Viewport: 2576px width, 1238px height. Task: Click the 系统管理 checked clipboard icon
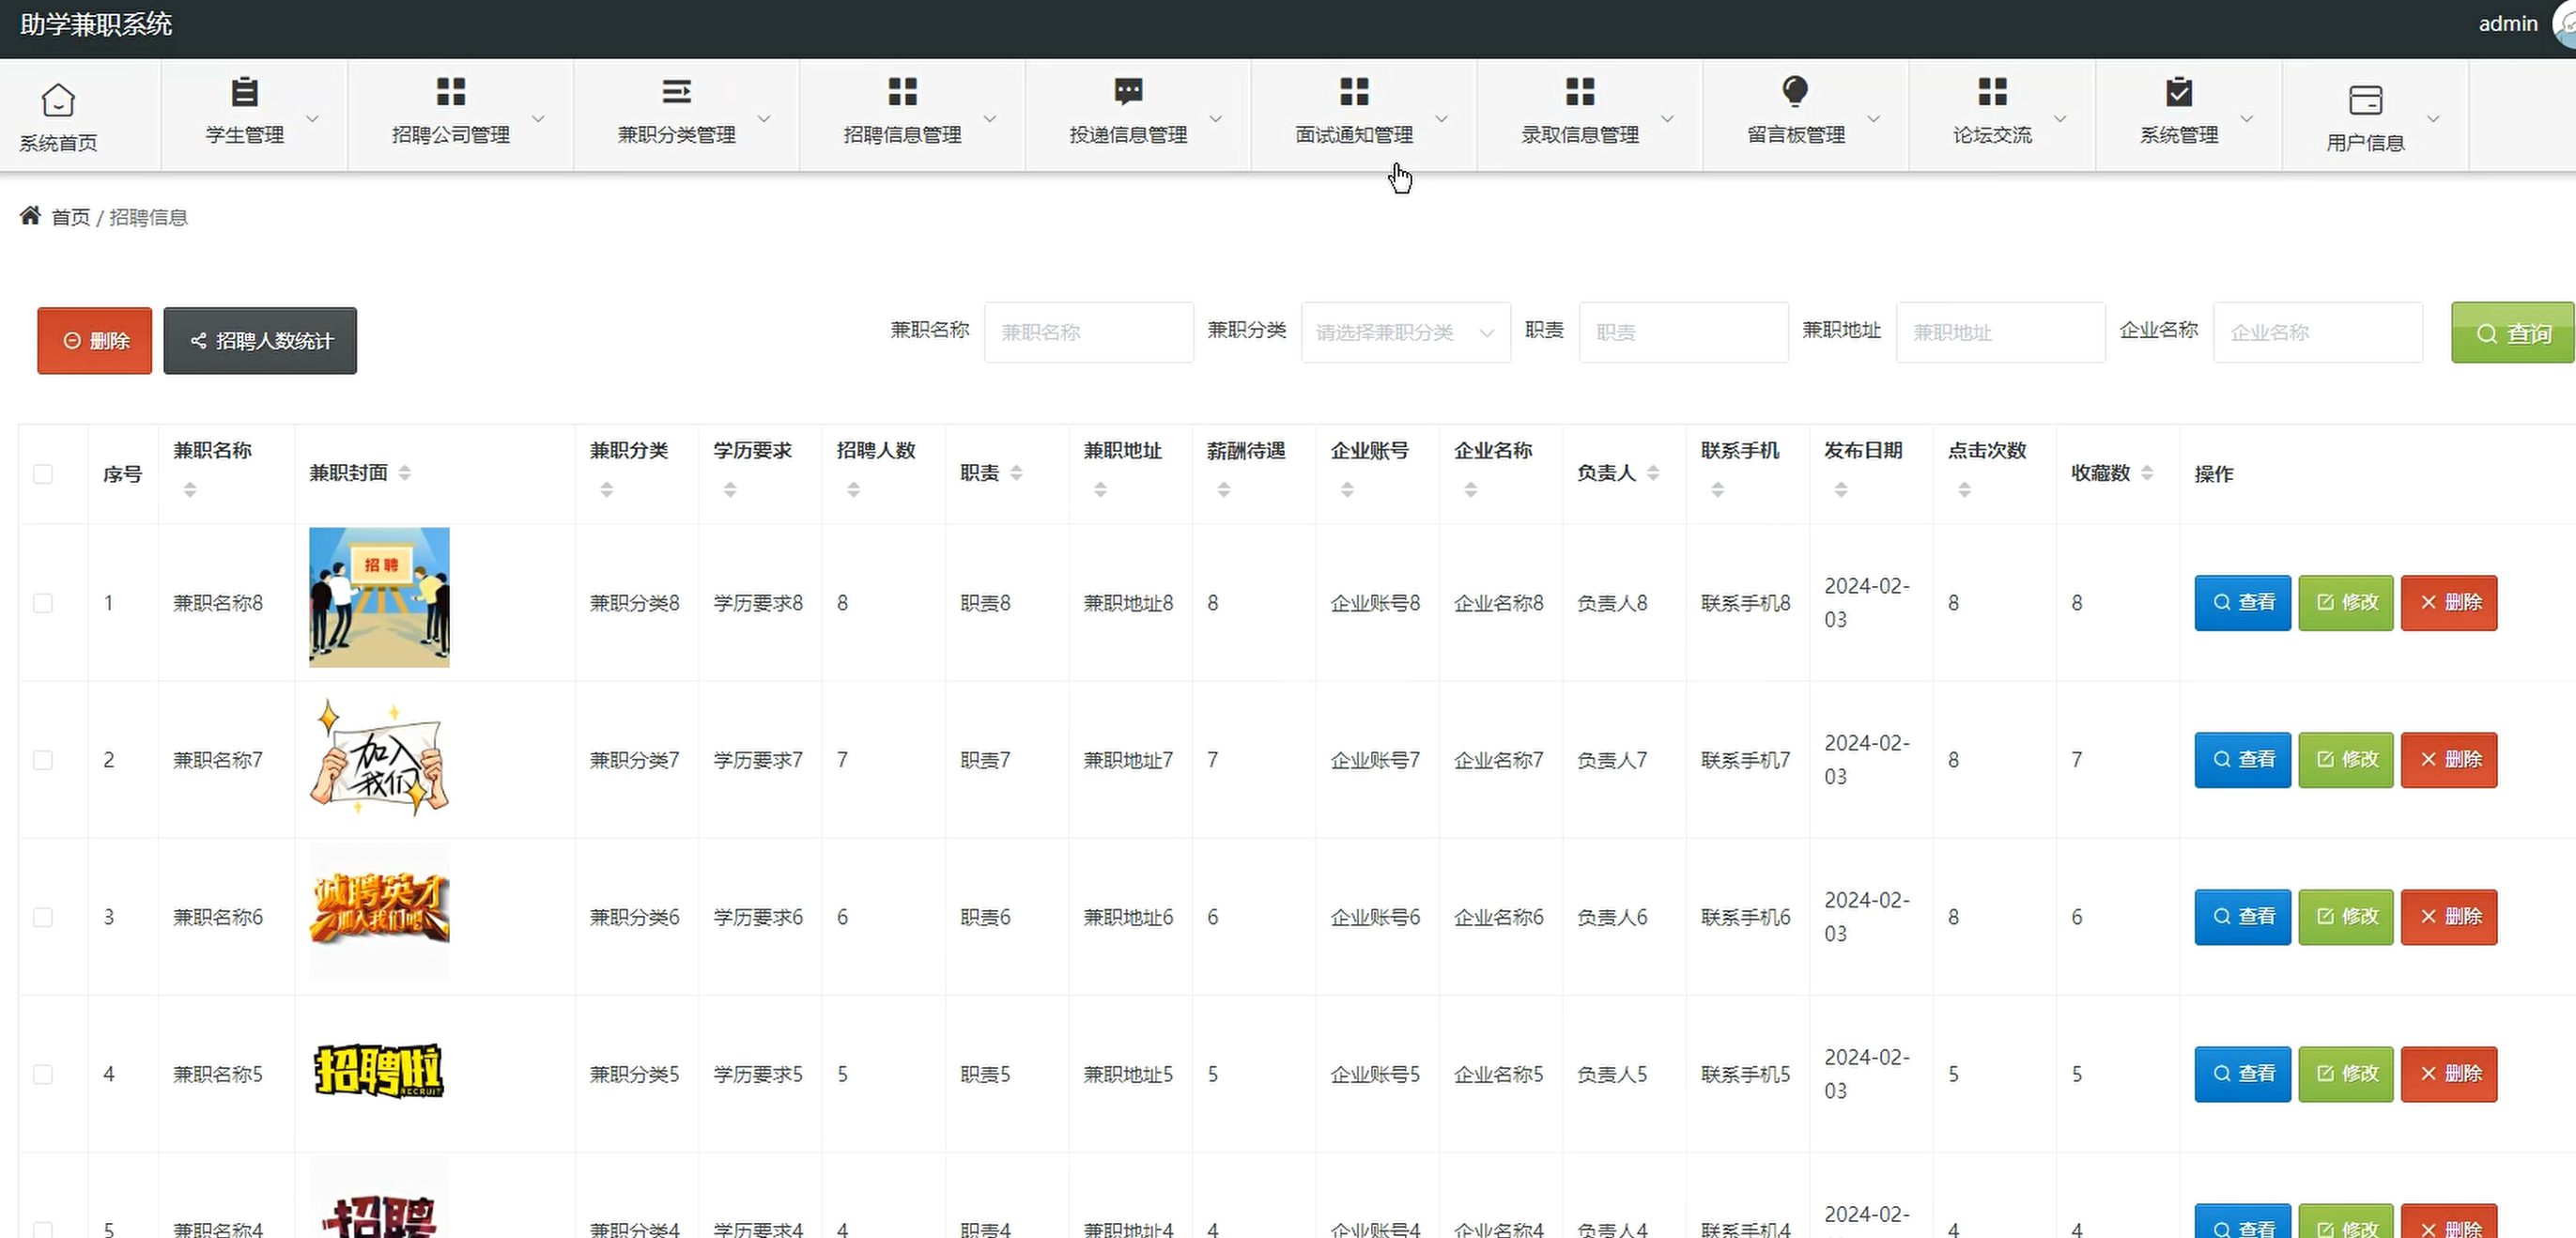pos(2179,92)
